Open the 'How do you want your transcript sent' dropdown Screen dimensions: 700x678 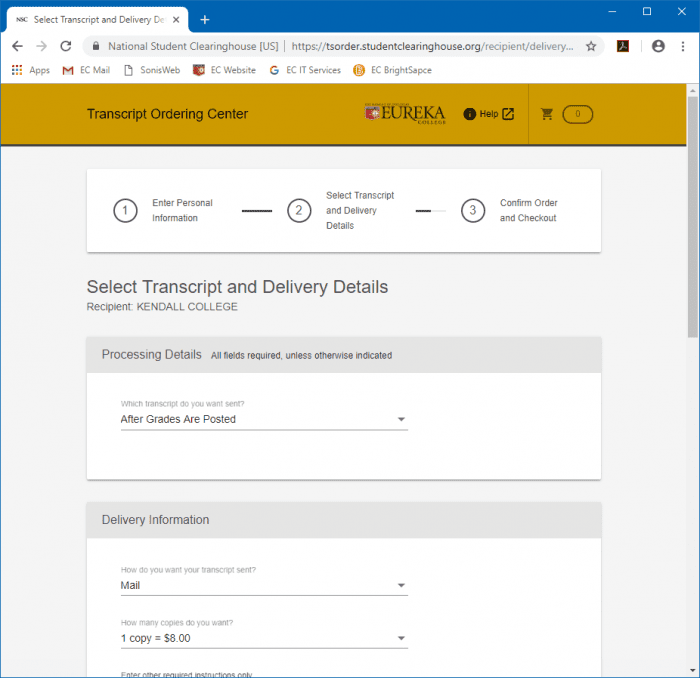coord(264,585)
